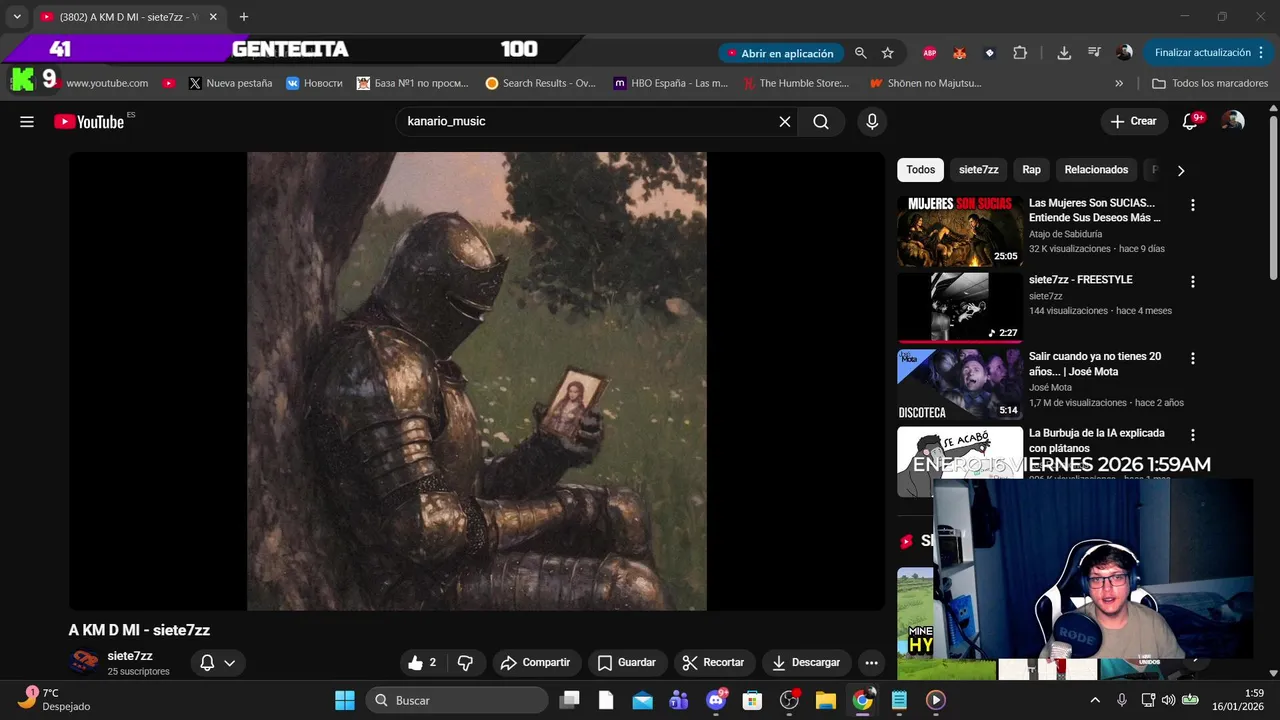Clear the kanario_music search text

click(x=785, y=122)
